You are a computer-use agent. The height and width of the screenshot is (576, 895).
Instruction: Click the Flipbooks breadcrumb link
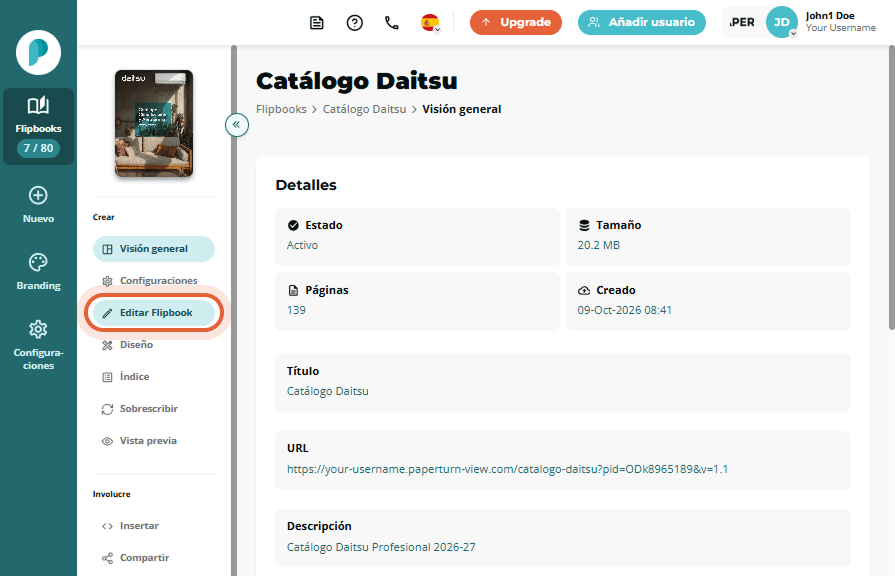pos(281,109)
